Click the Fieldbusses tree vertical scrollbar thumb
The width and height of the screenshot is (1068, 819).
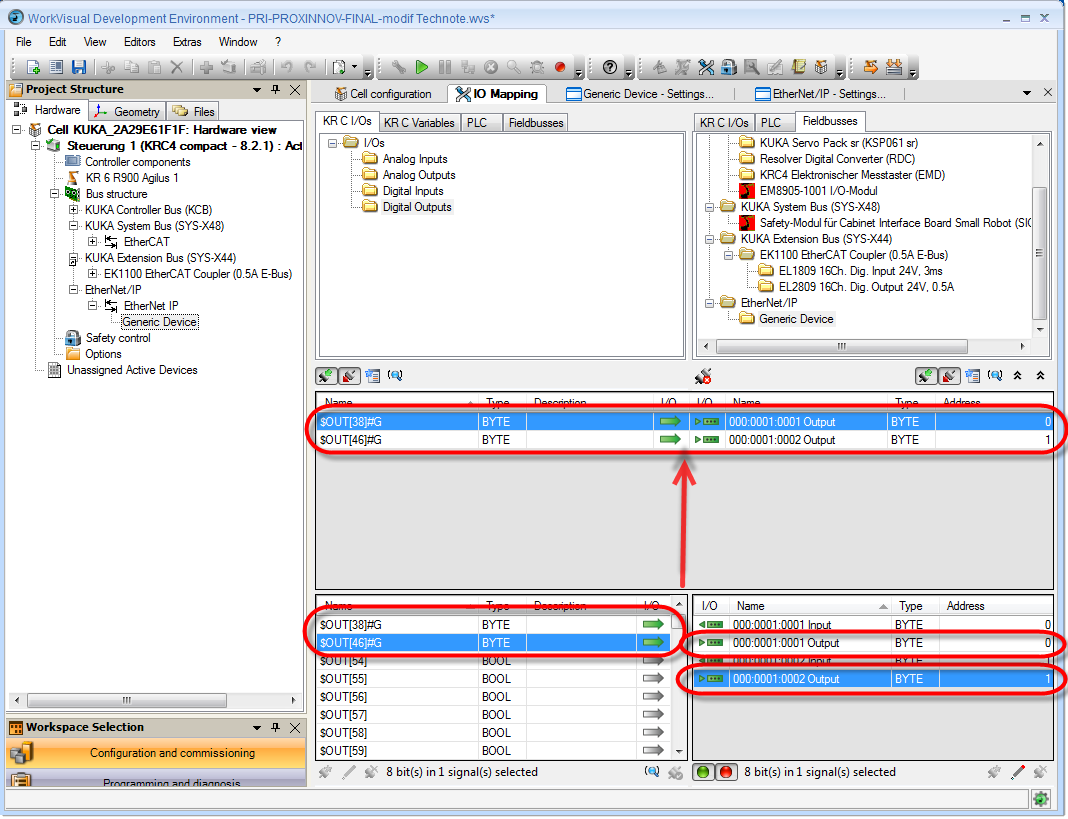pyautogui.click(x=1039, y=253)
